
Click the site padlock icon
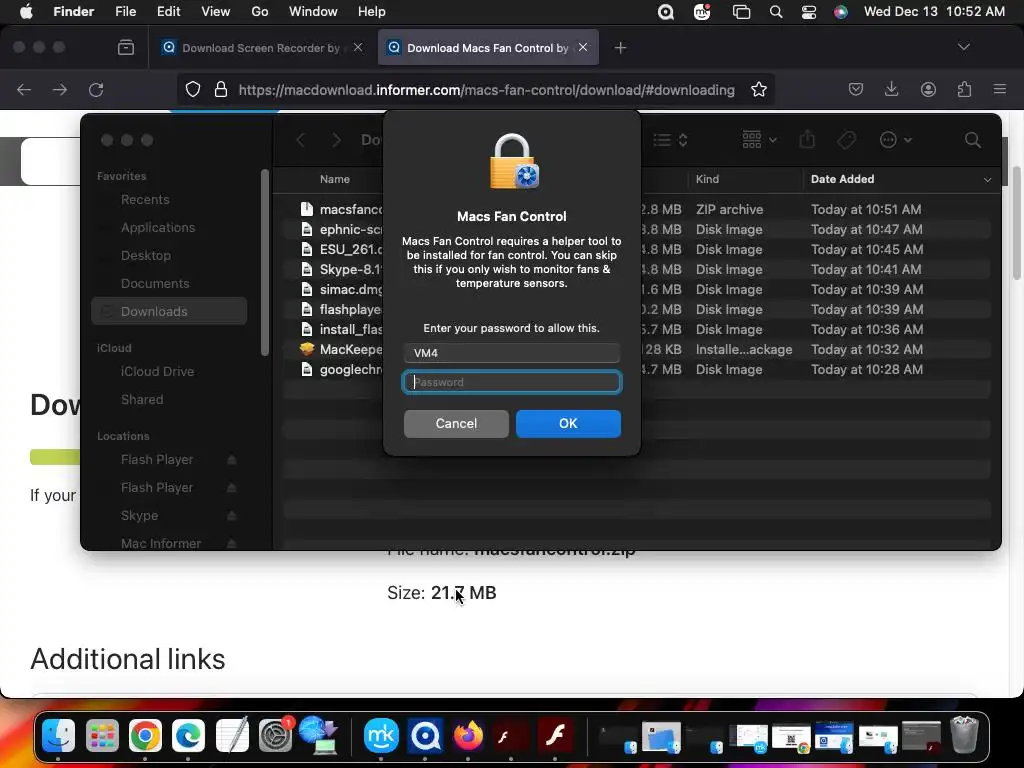point(221,89)
